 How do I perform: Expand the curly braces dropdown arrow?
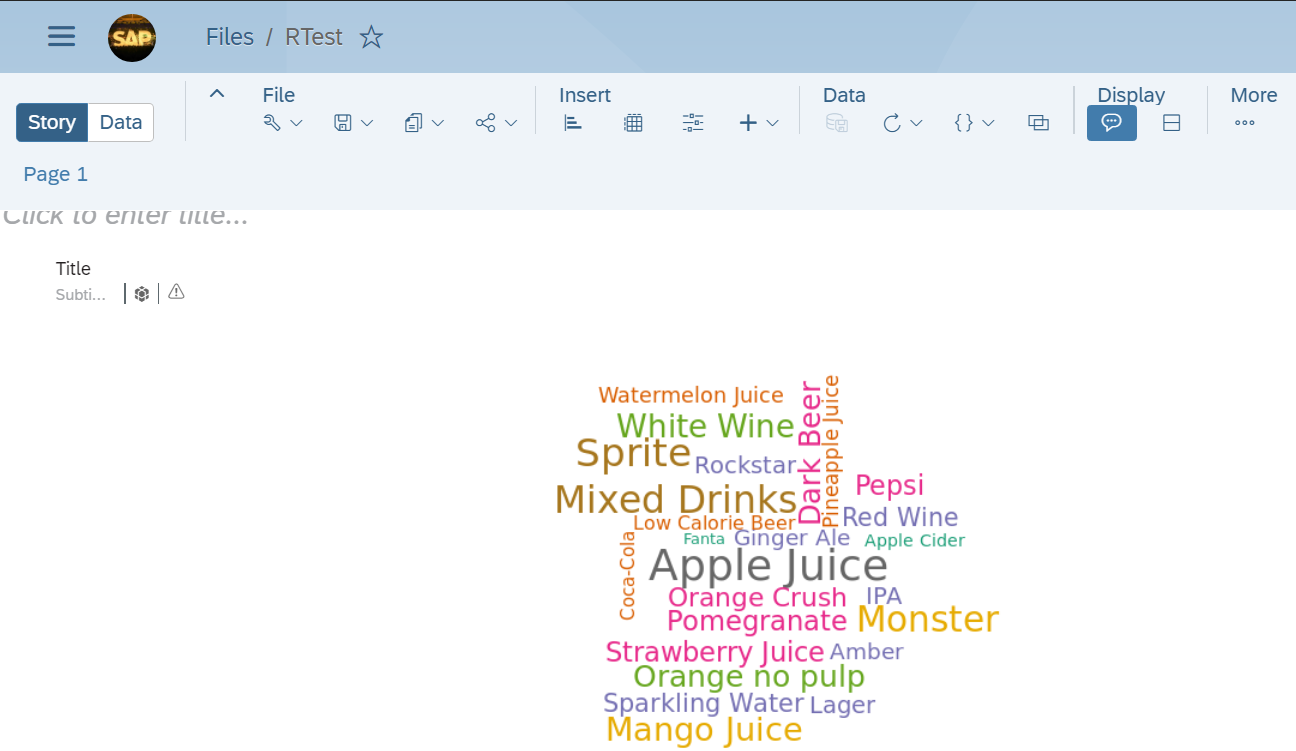[x=988, y=123]
